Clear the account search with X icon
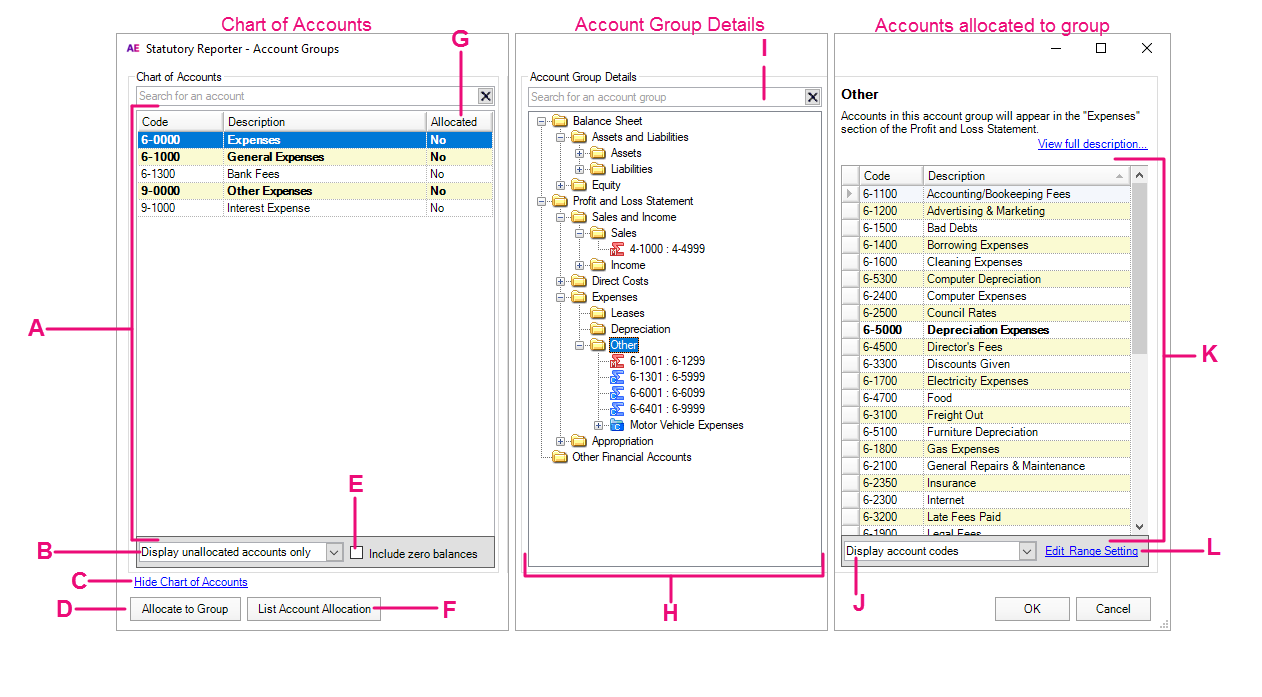The image size is (1262, 697). [x=485, y=96]
